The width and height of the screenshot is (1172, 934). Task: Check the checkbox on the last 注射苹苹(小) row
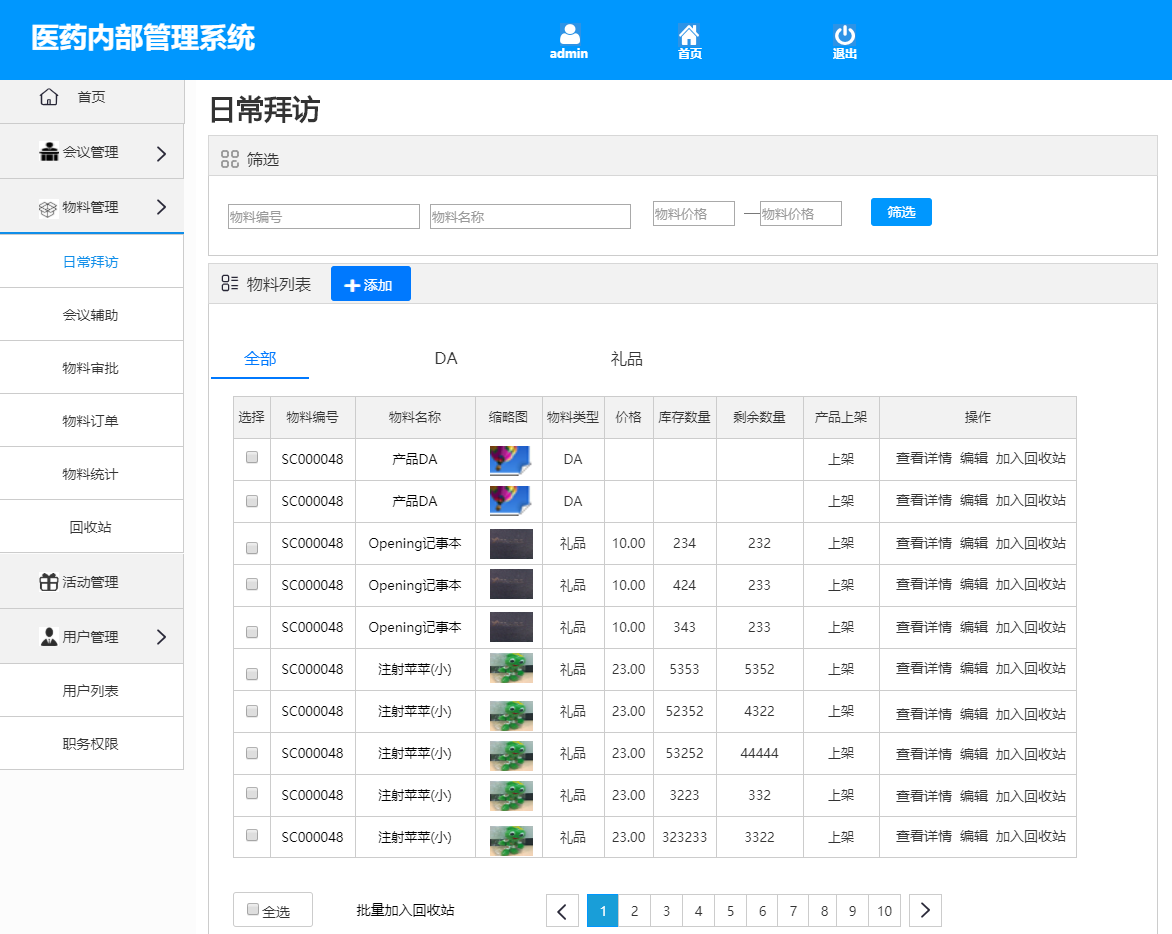pos(251,838)
